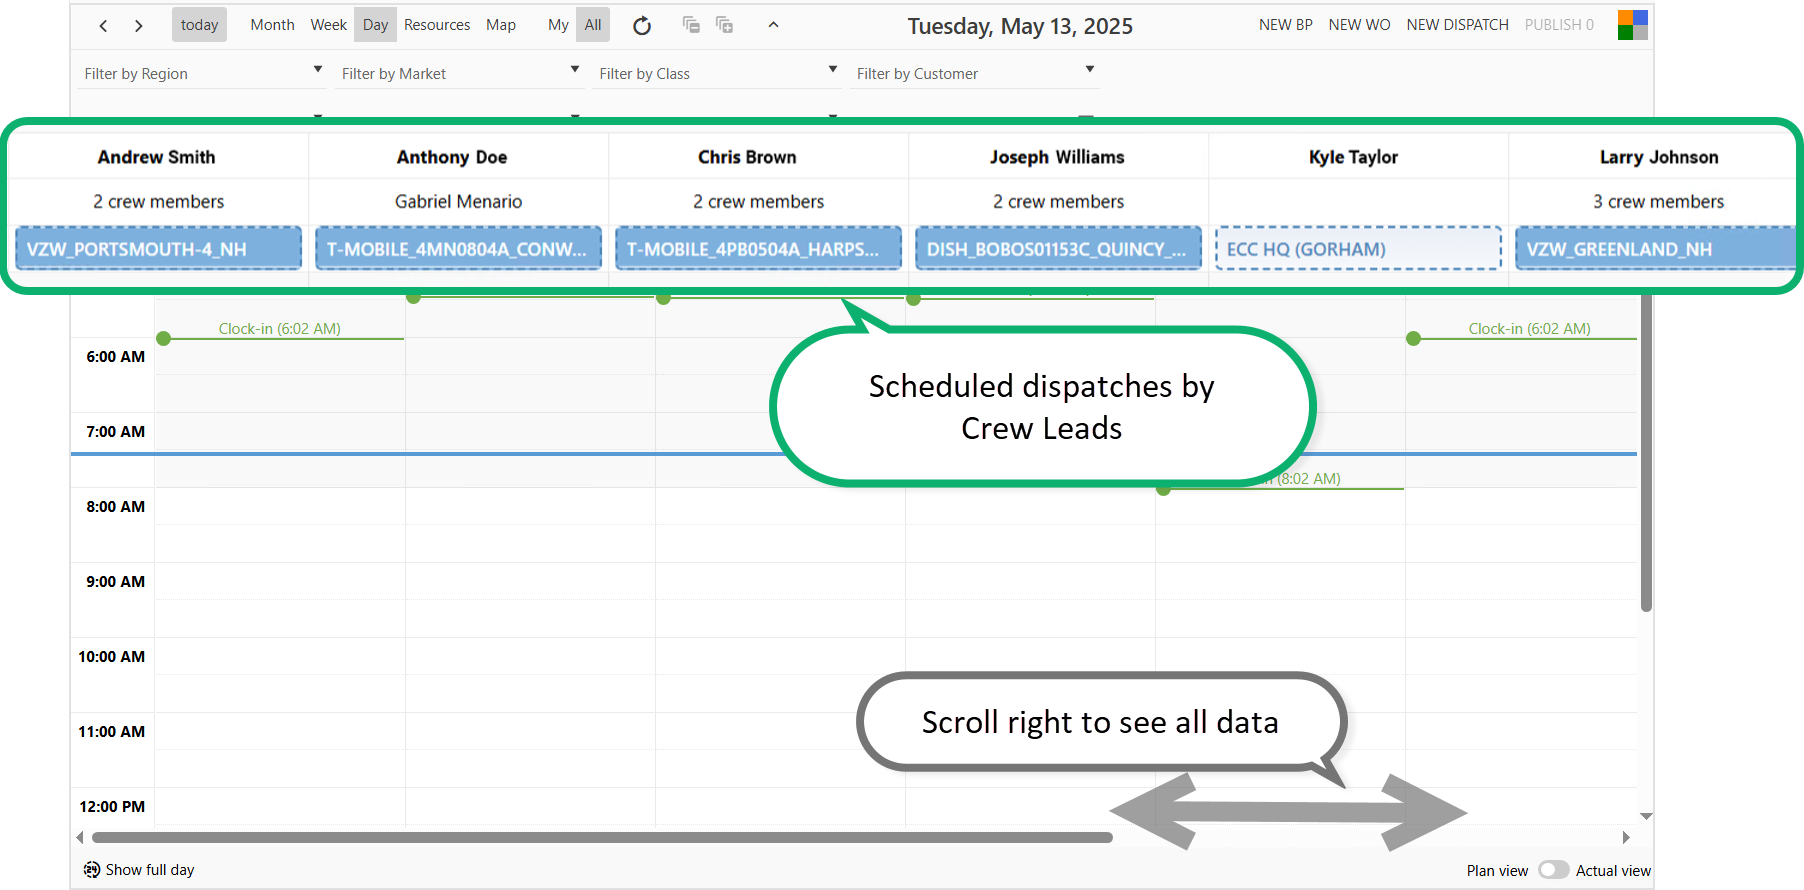Viewport: 1804px width, 890px height.
Task: Click the refresh icon
Action: [642, 26]
